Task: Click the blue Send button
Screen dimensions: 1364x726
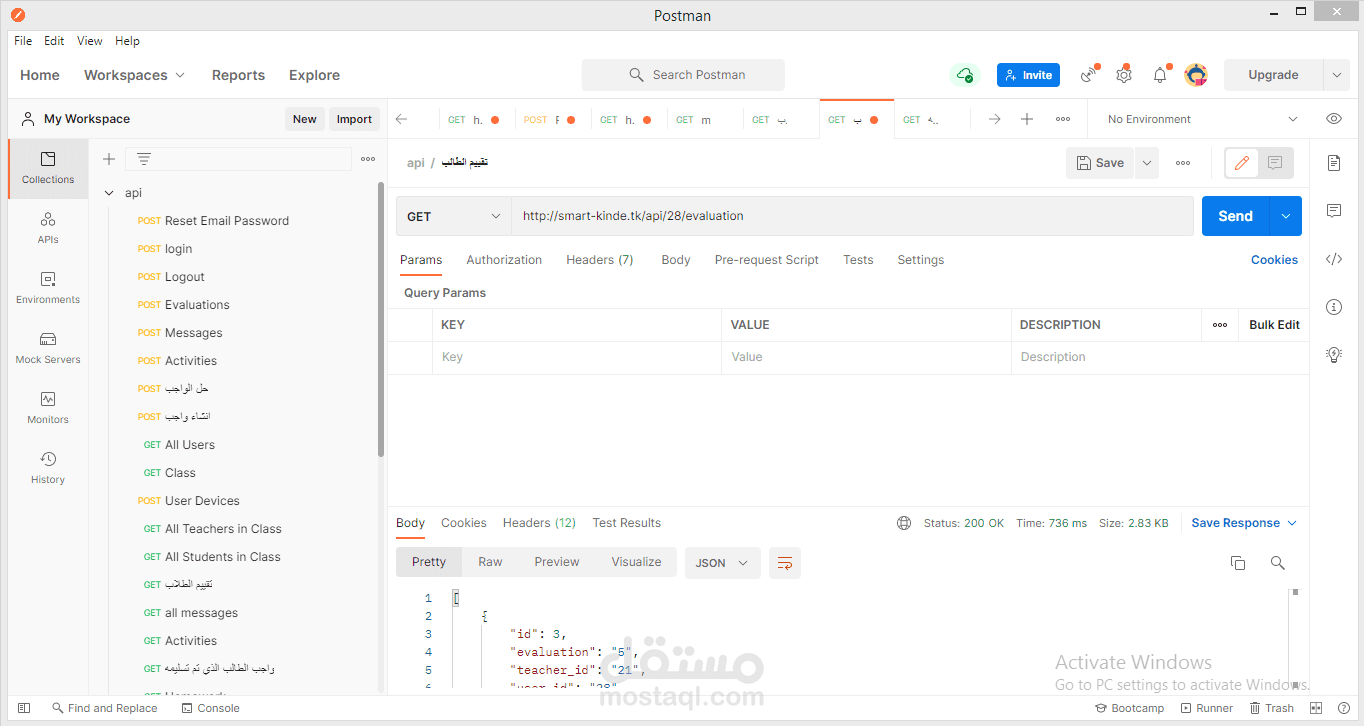Action: 1235,216
